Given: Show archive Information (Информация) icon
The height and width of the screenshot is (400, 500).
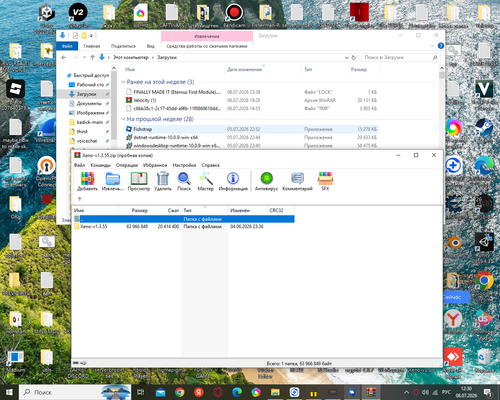Looking at the screenshot, I should [233, 179].
